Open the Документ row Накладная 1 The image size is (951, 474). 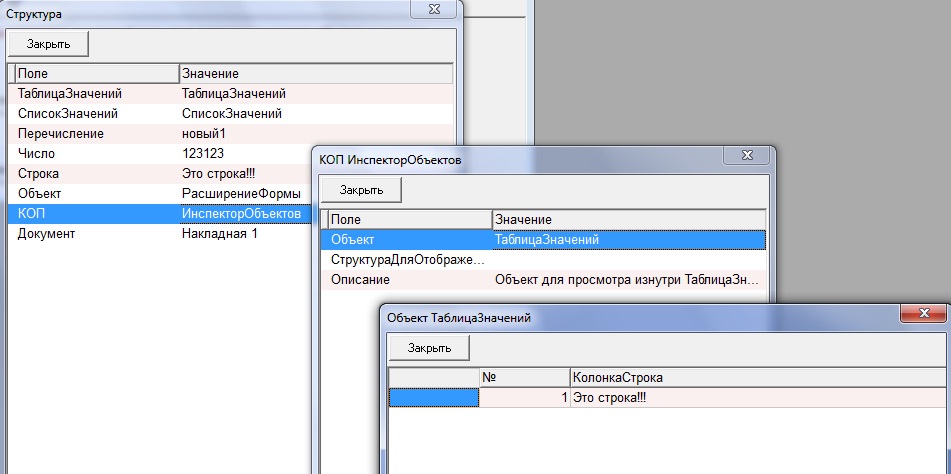tap(219, 233)
